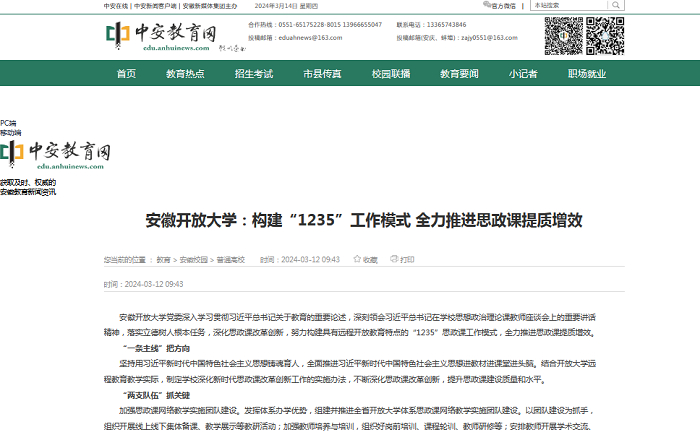Click the 获取及时、权威的 caption at left

click(28, 182)
